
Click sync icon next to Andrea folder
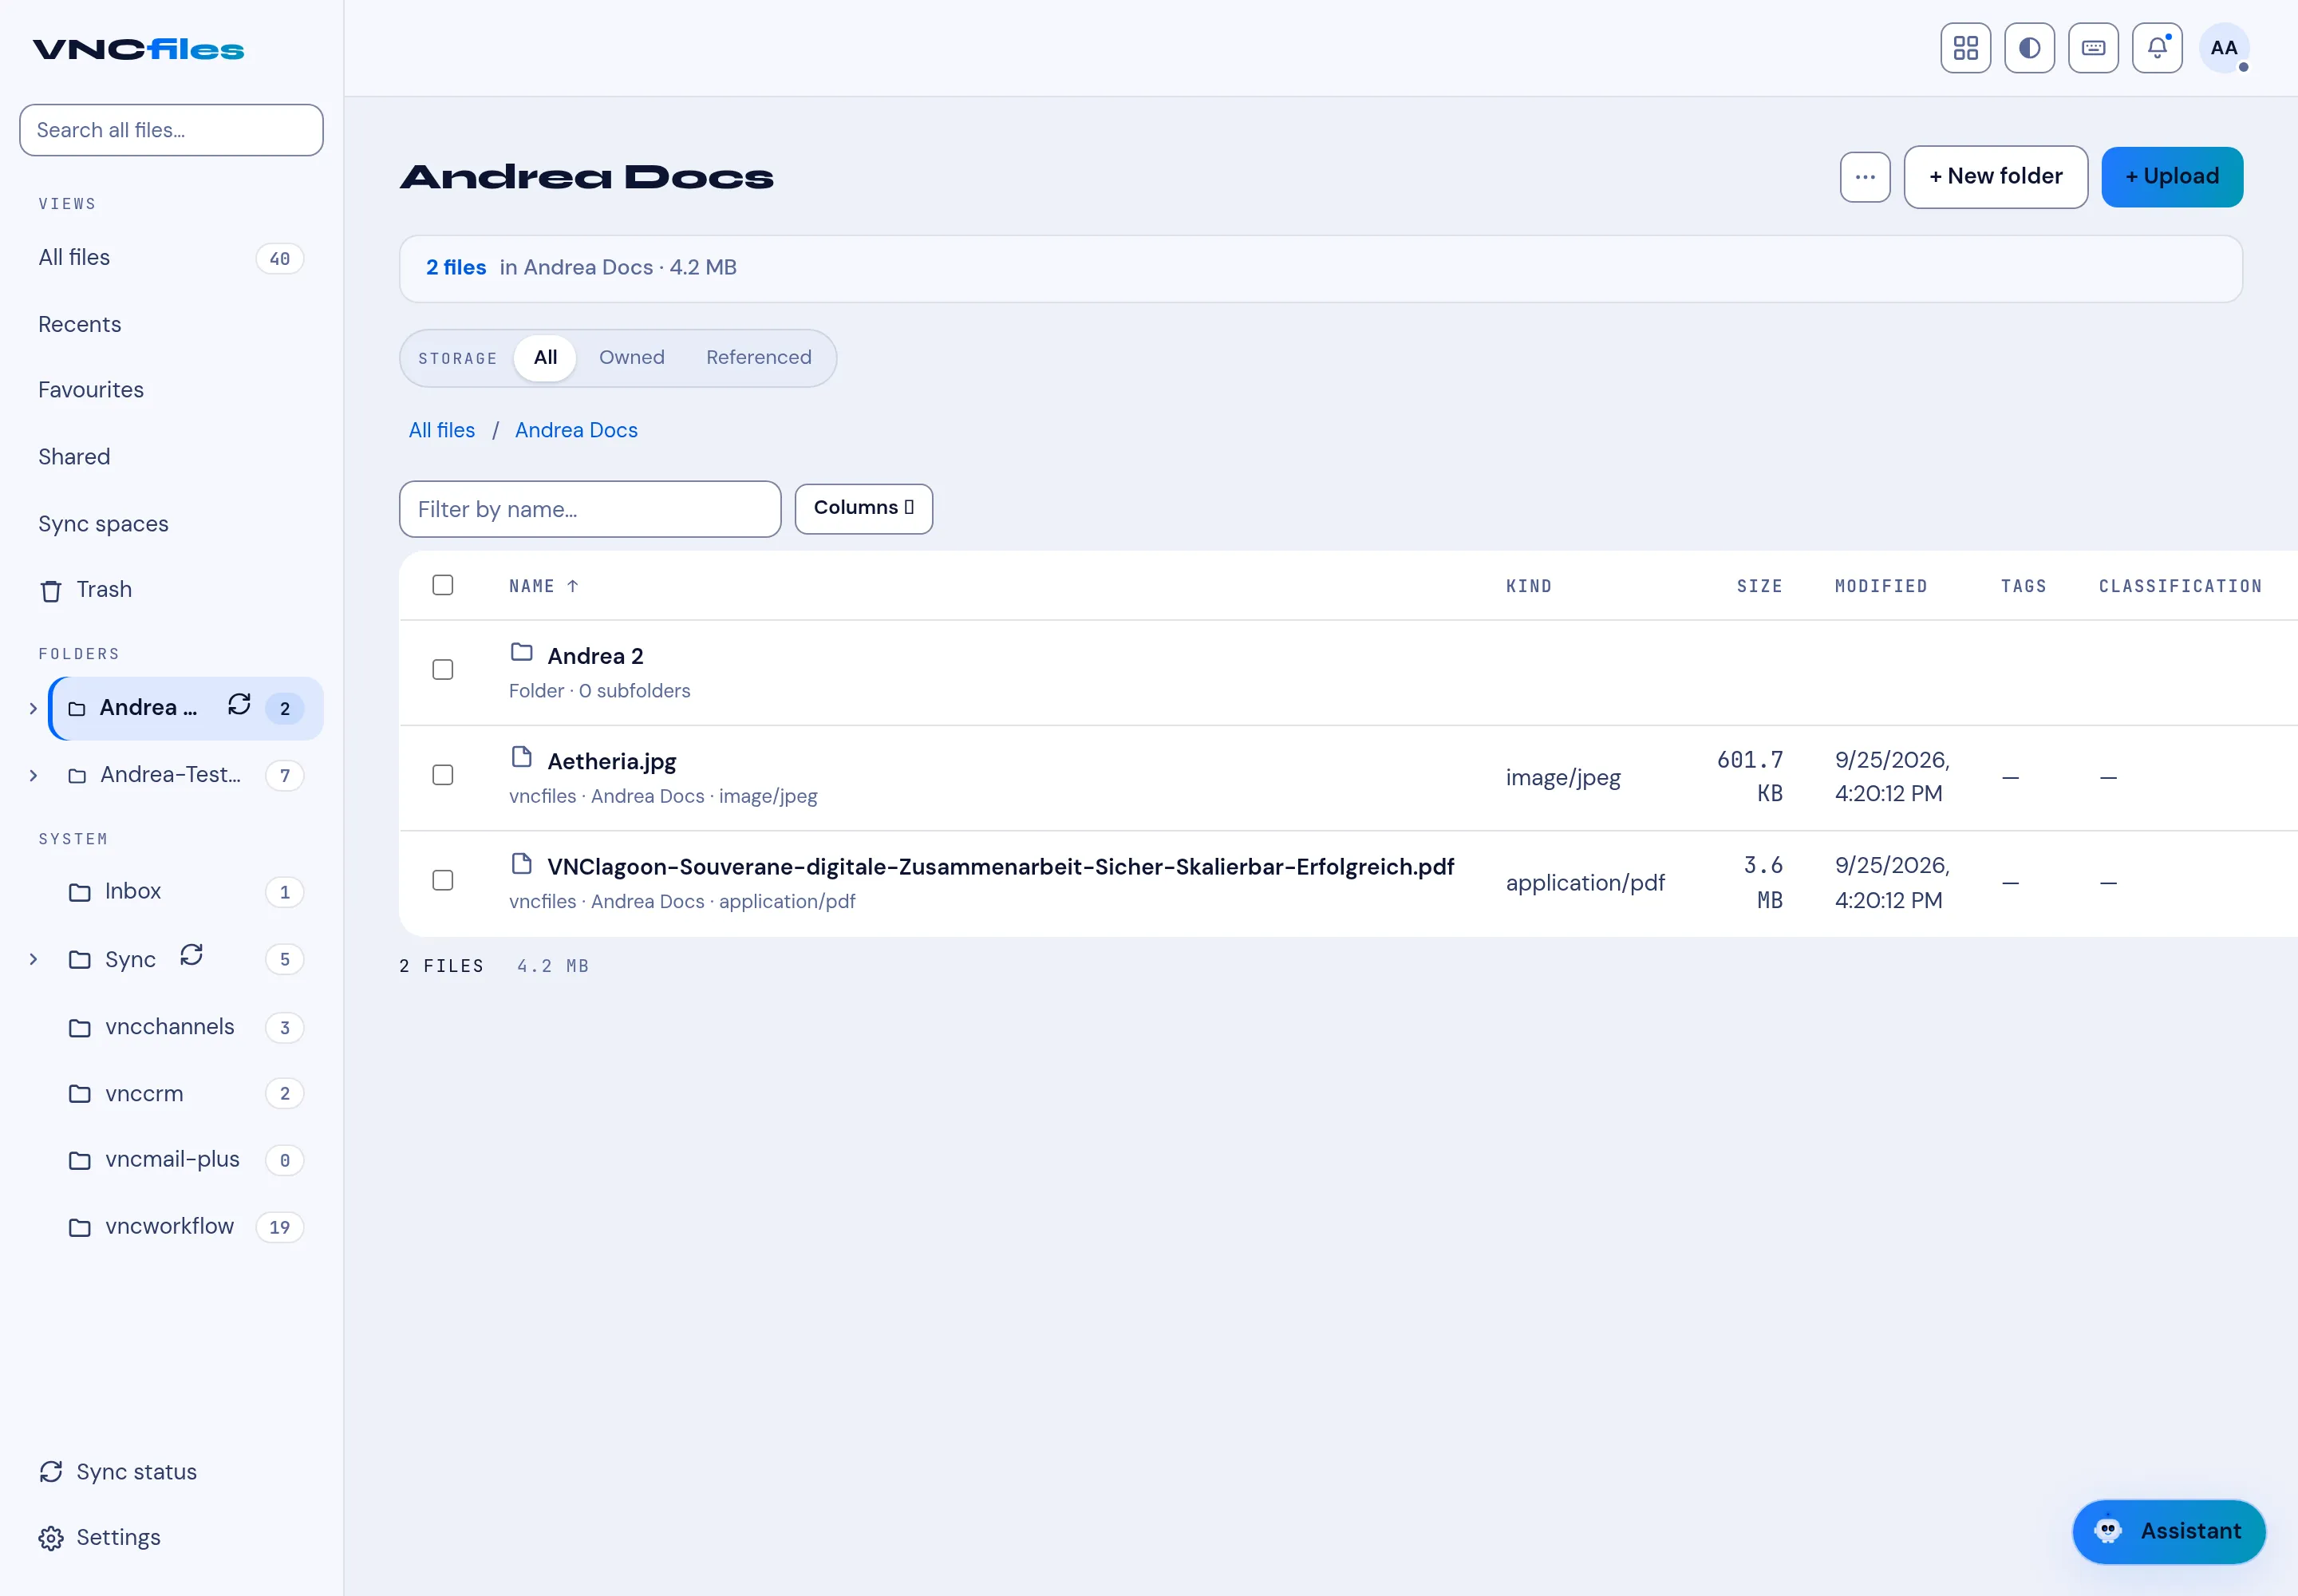point(239,705)
